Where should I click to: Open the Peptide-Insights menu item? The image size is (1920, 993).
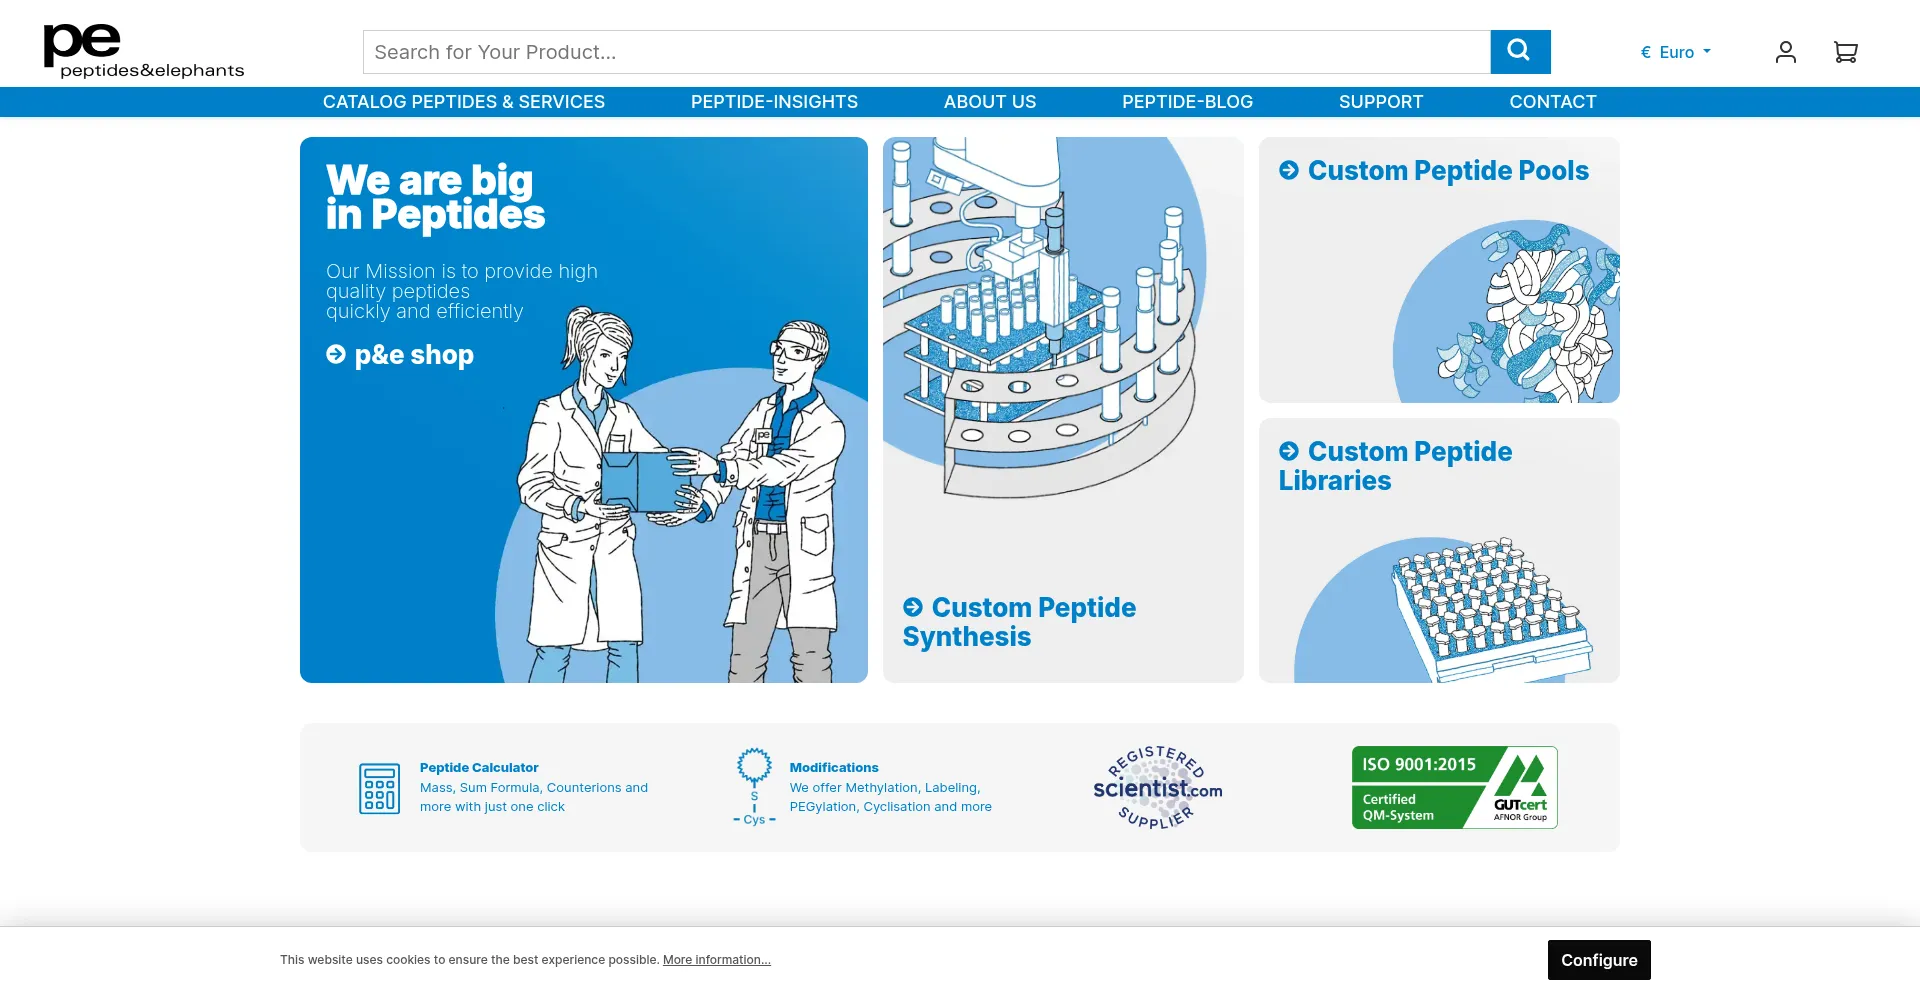click(774, 102)
